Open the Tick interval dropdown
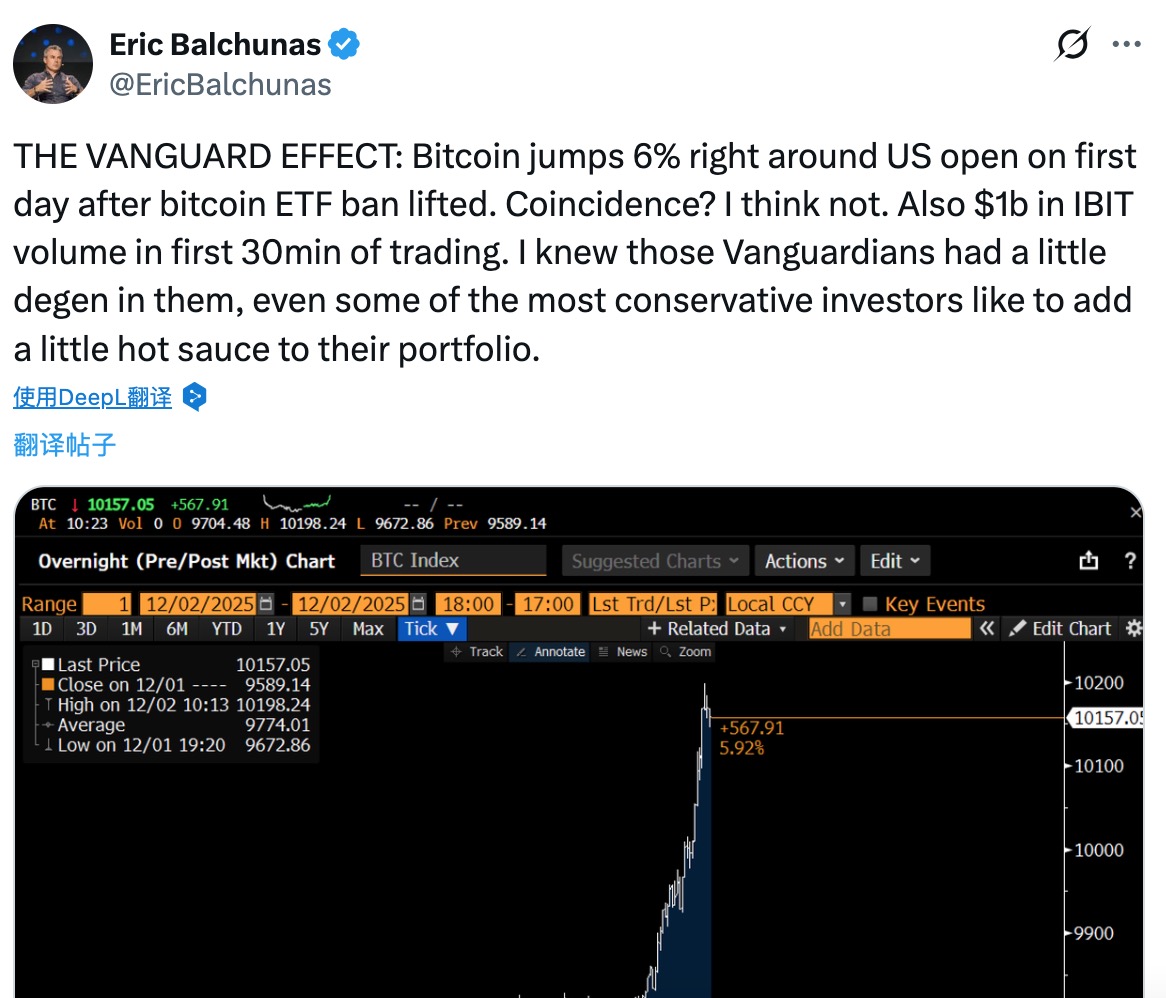This screenshot has width=1166, height=998. click(431, 629)
